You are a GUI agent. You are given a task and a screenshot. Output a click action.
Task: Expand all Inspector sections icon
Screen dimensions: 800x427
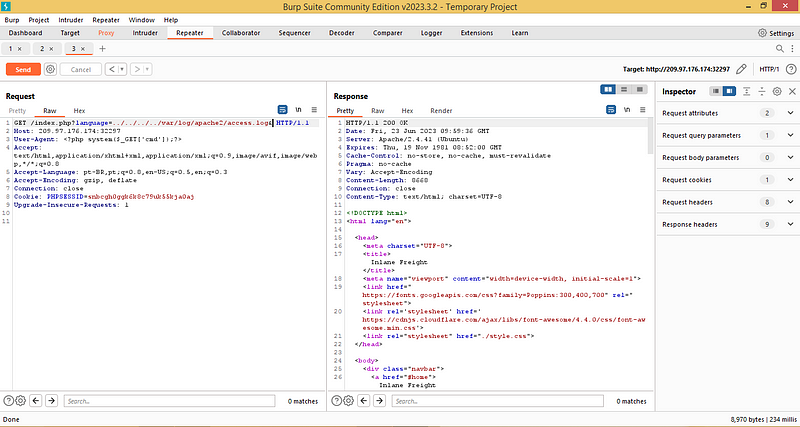tap(746, 91)
